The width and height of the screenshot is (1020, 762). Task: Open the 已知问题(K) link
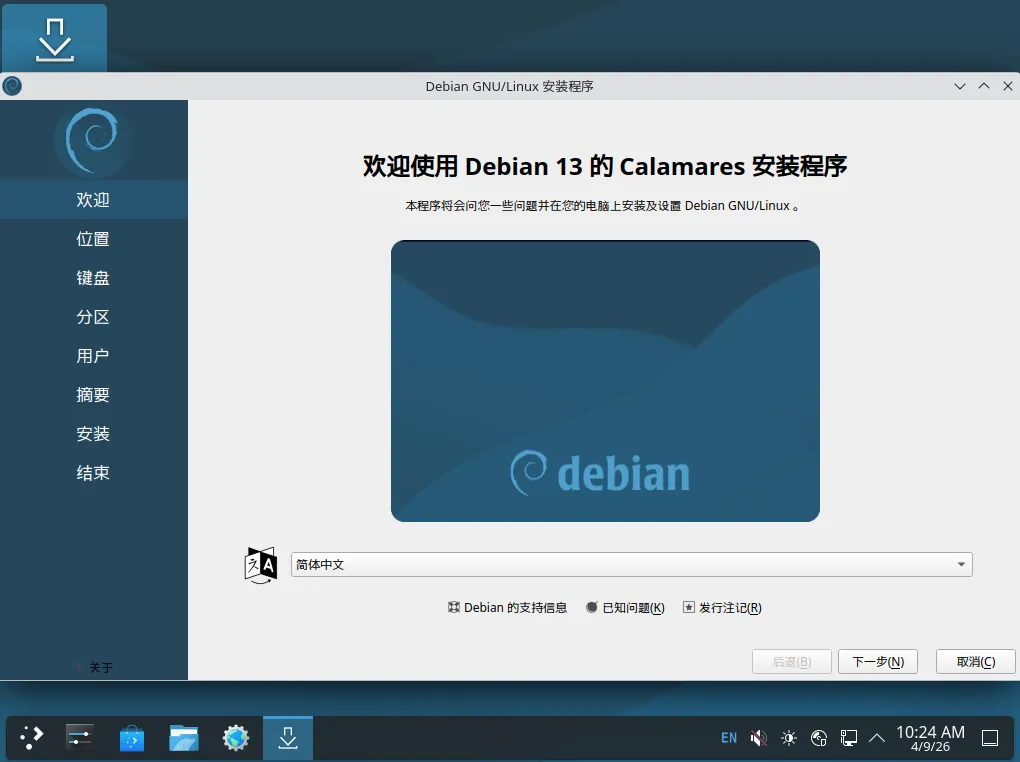pos(625,608)
